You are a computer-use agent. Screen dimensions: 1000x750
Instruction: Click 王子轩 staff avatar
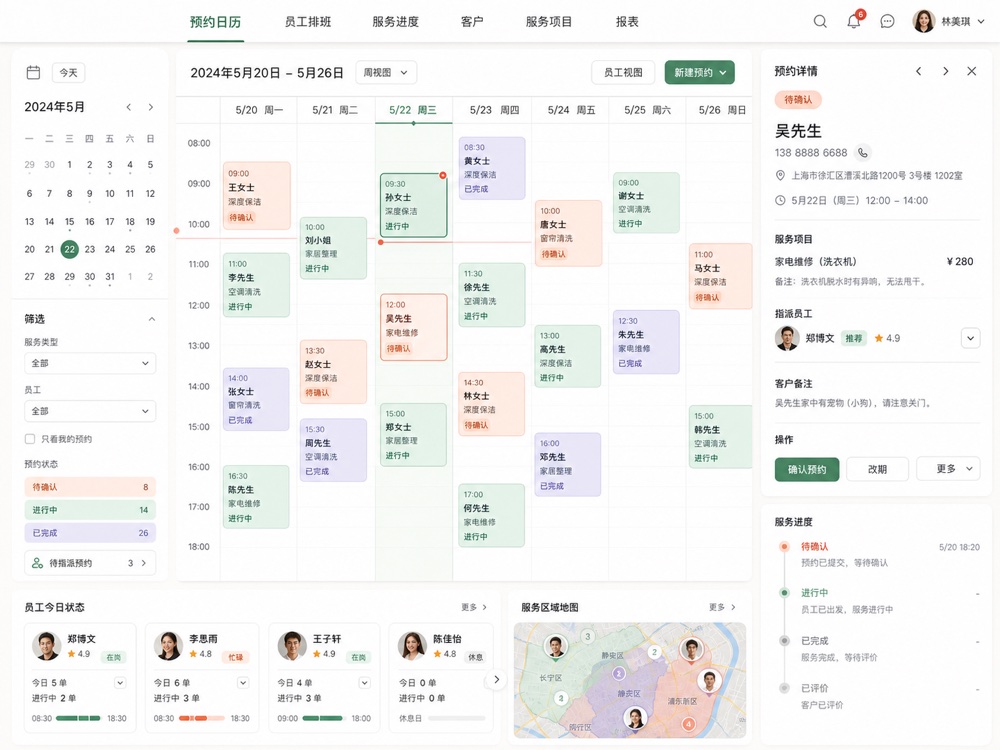click(x=292, y=646)
